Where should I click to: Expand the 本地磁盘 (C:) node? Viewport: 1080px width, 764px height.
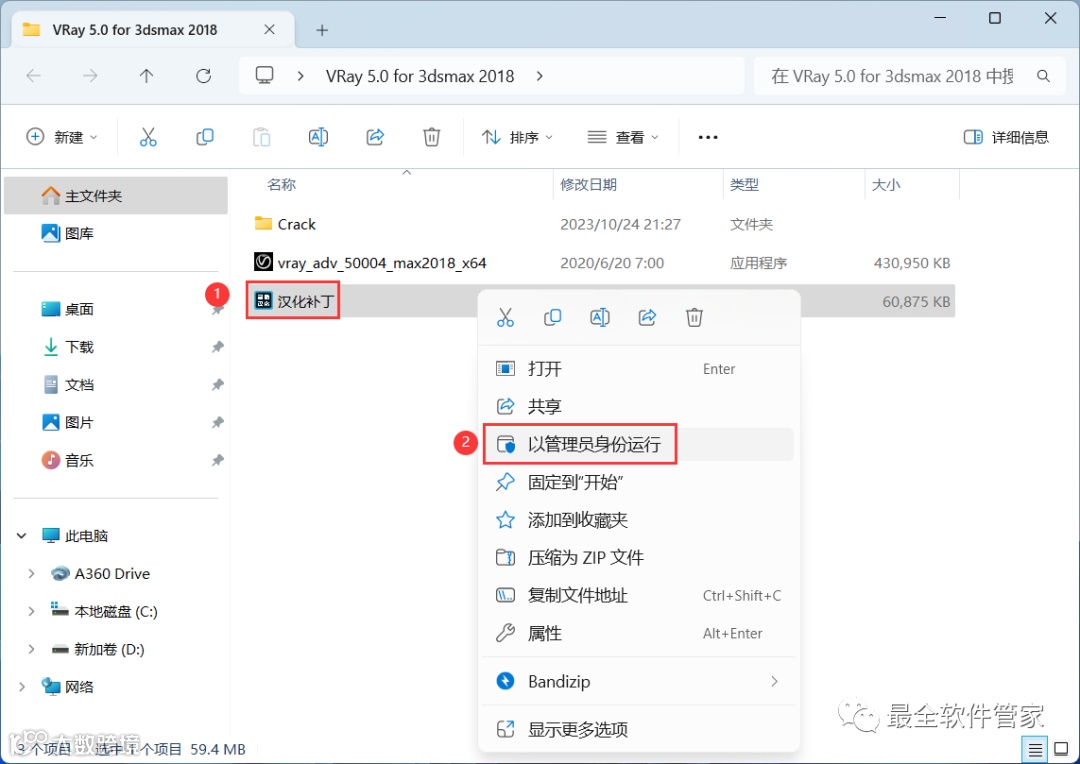click(31, 611)
